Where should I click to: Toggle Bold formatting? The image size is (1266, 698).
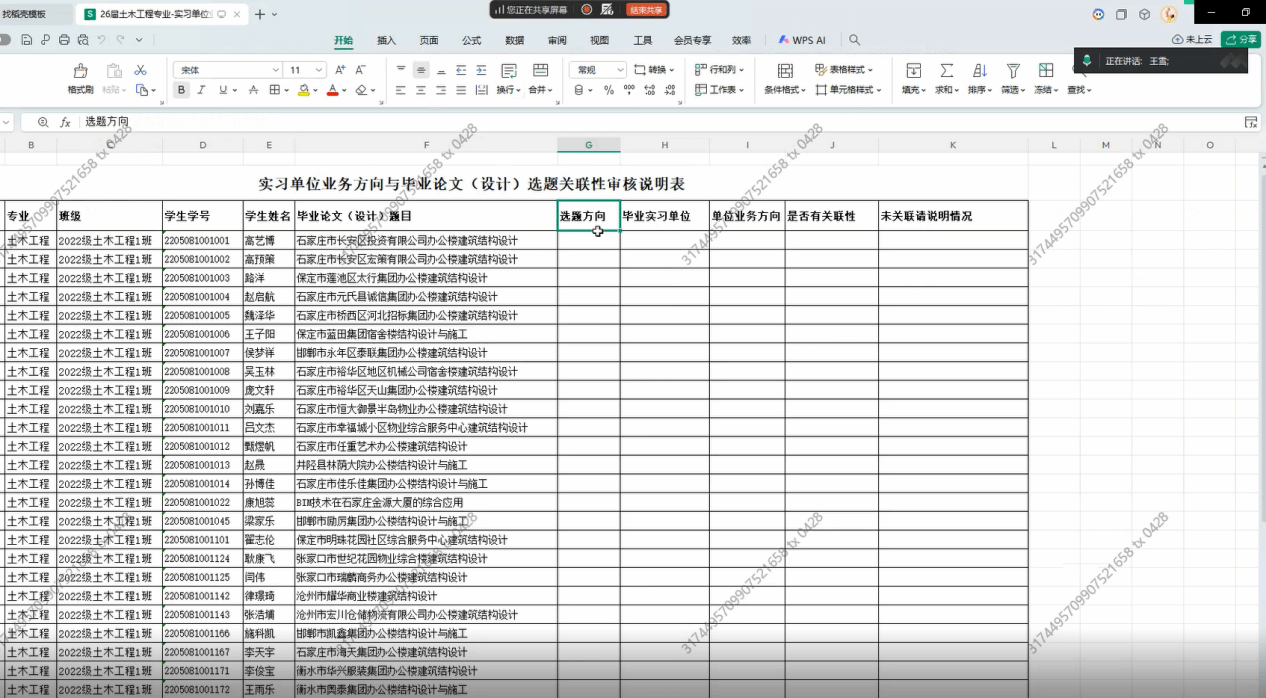(x=181, y=90)
